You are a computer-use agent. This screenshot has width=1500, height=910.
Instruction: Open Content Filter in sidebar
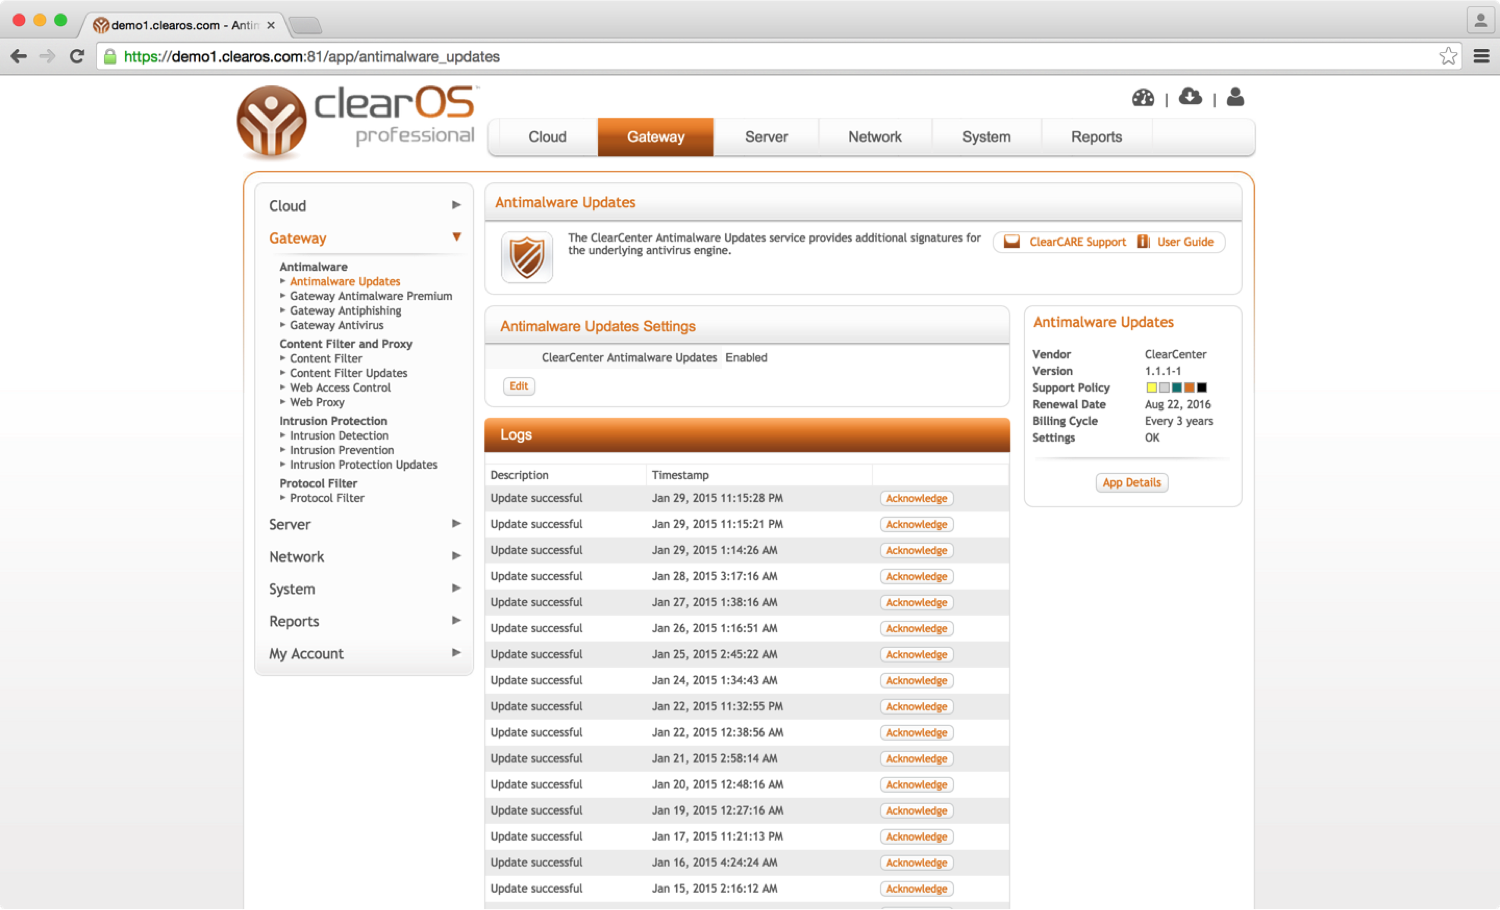(326, 358)
